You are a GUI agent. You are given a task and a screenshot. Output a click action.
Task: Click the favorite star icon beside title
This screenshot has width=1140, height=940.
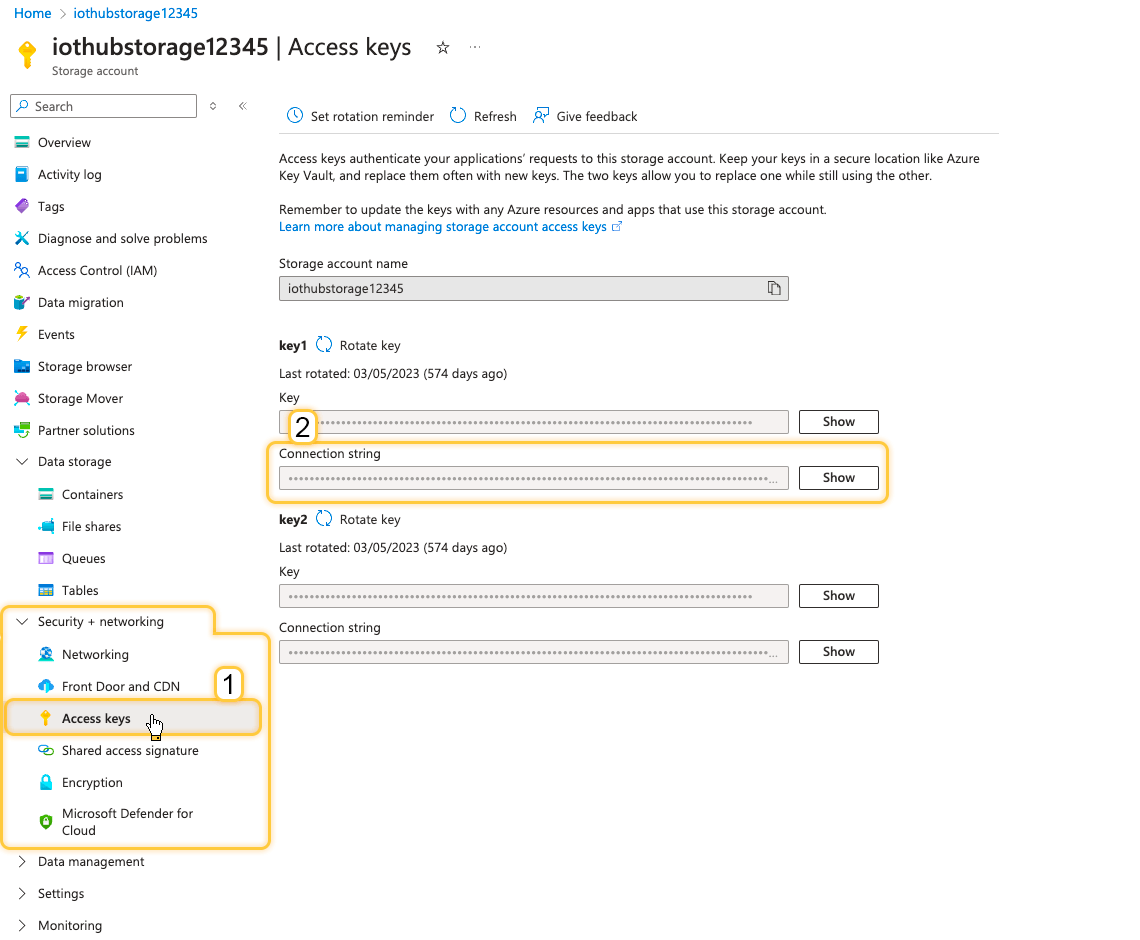pyautogui.click(x=443, y=48)
